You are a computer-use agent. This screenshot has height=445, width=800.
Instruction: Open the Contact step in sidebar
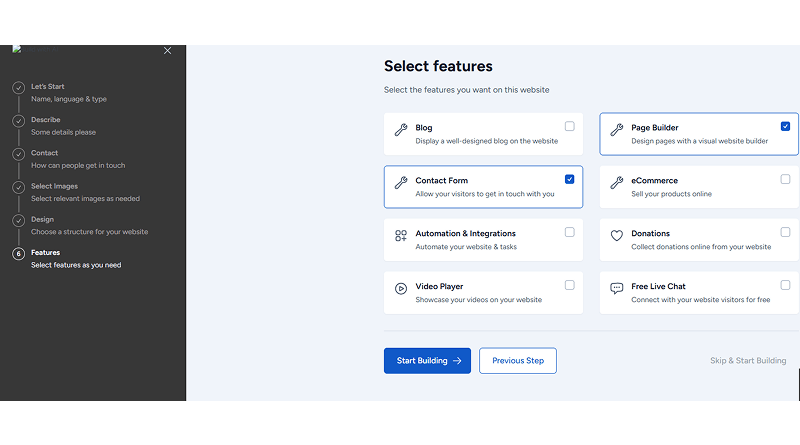point(44,153)
